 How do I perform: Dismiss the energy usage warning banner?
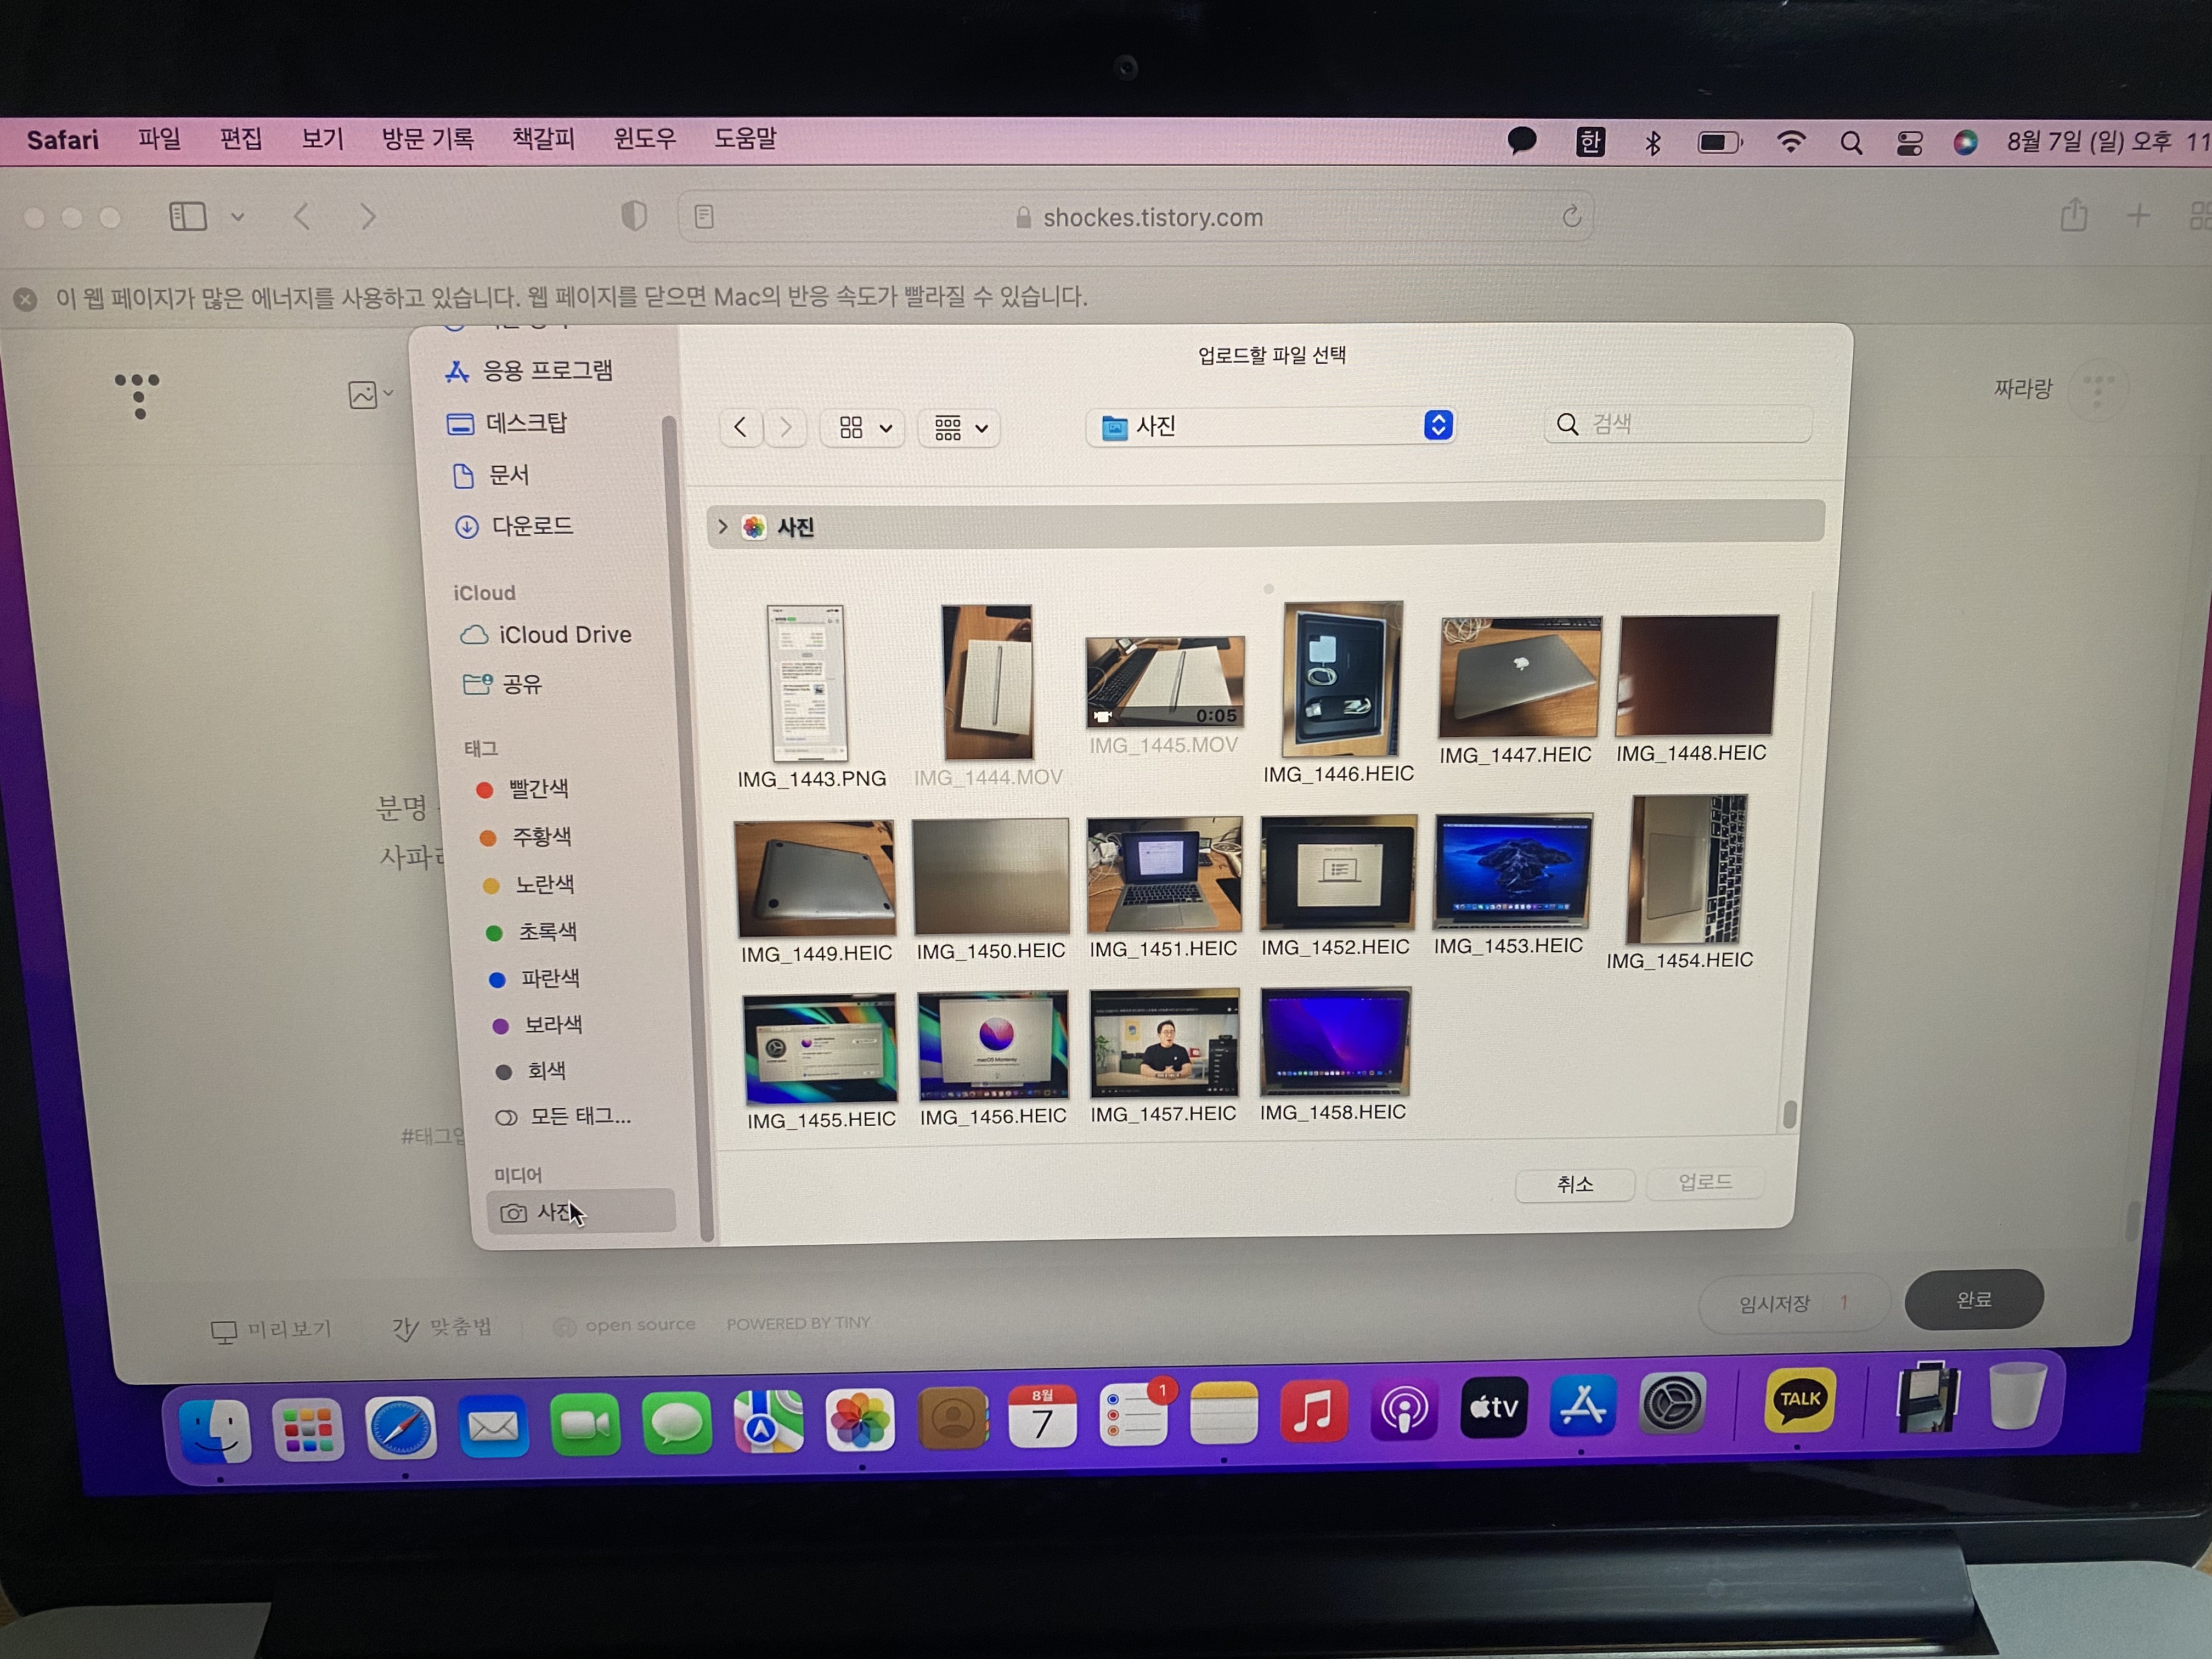pyautogui.click(x=26, y=299)
